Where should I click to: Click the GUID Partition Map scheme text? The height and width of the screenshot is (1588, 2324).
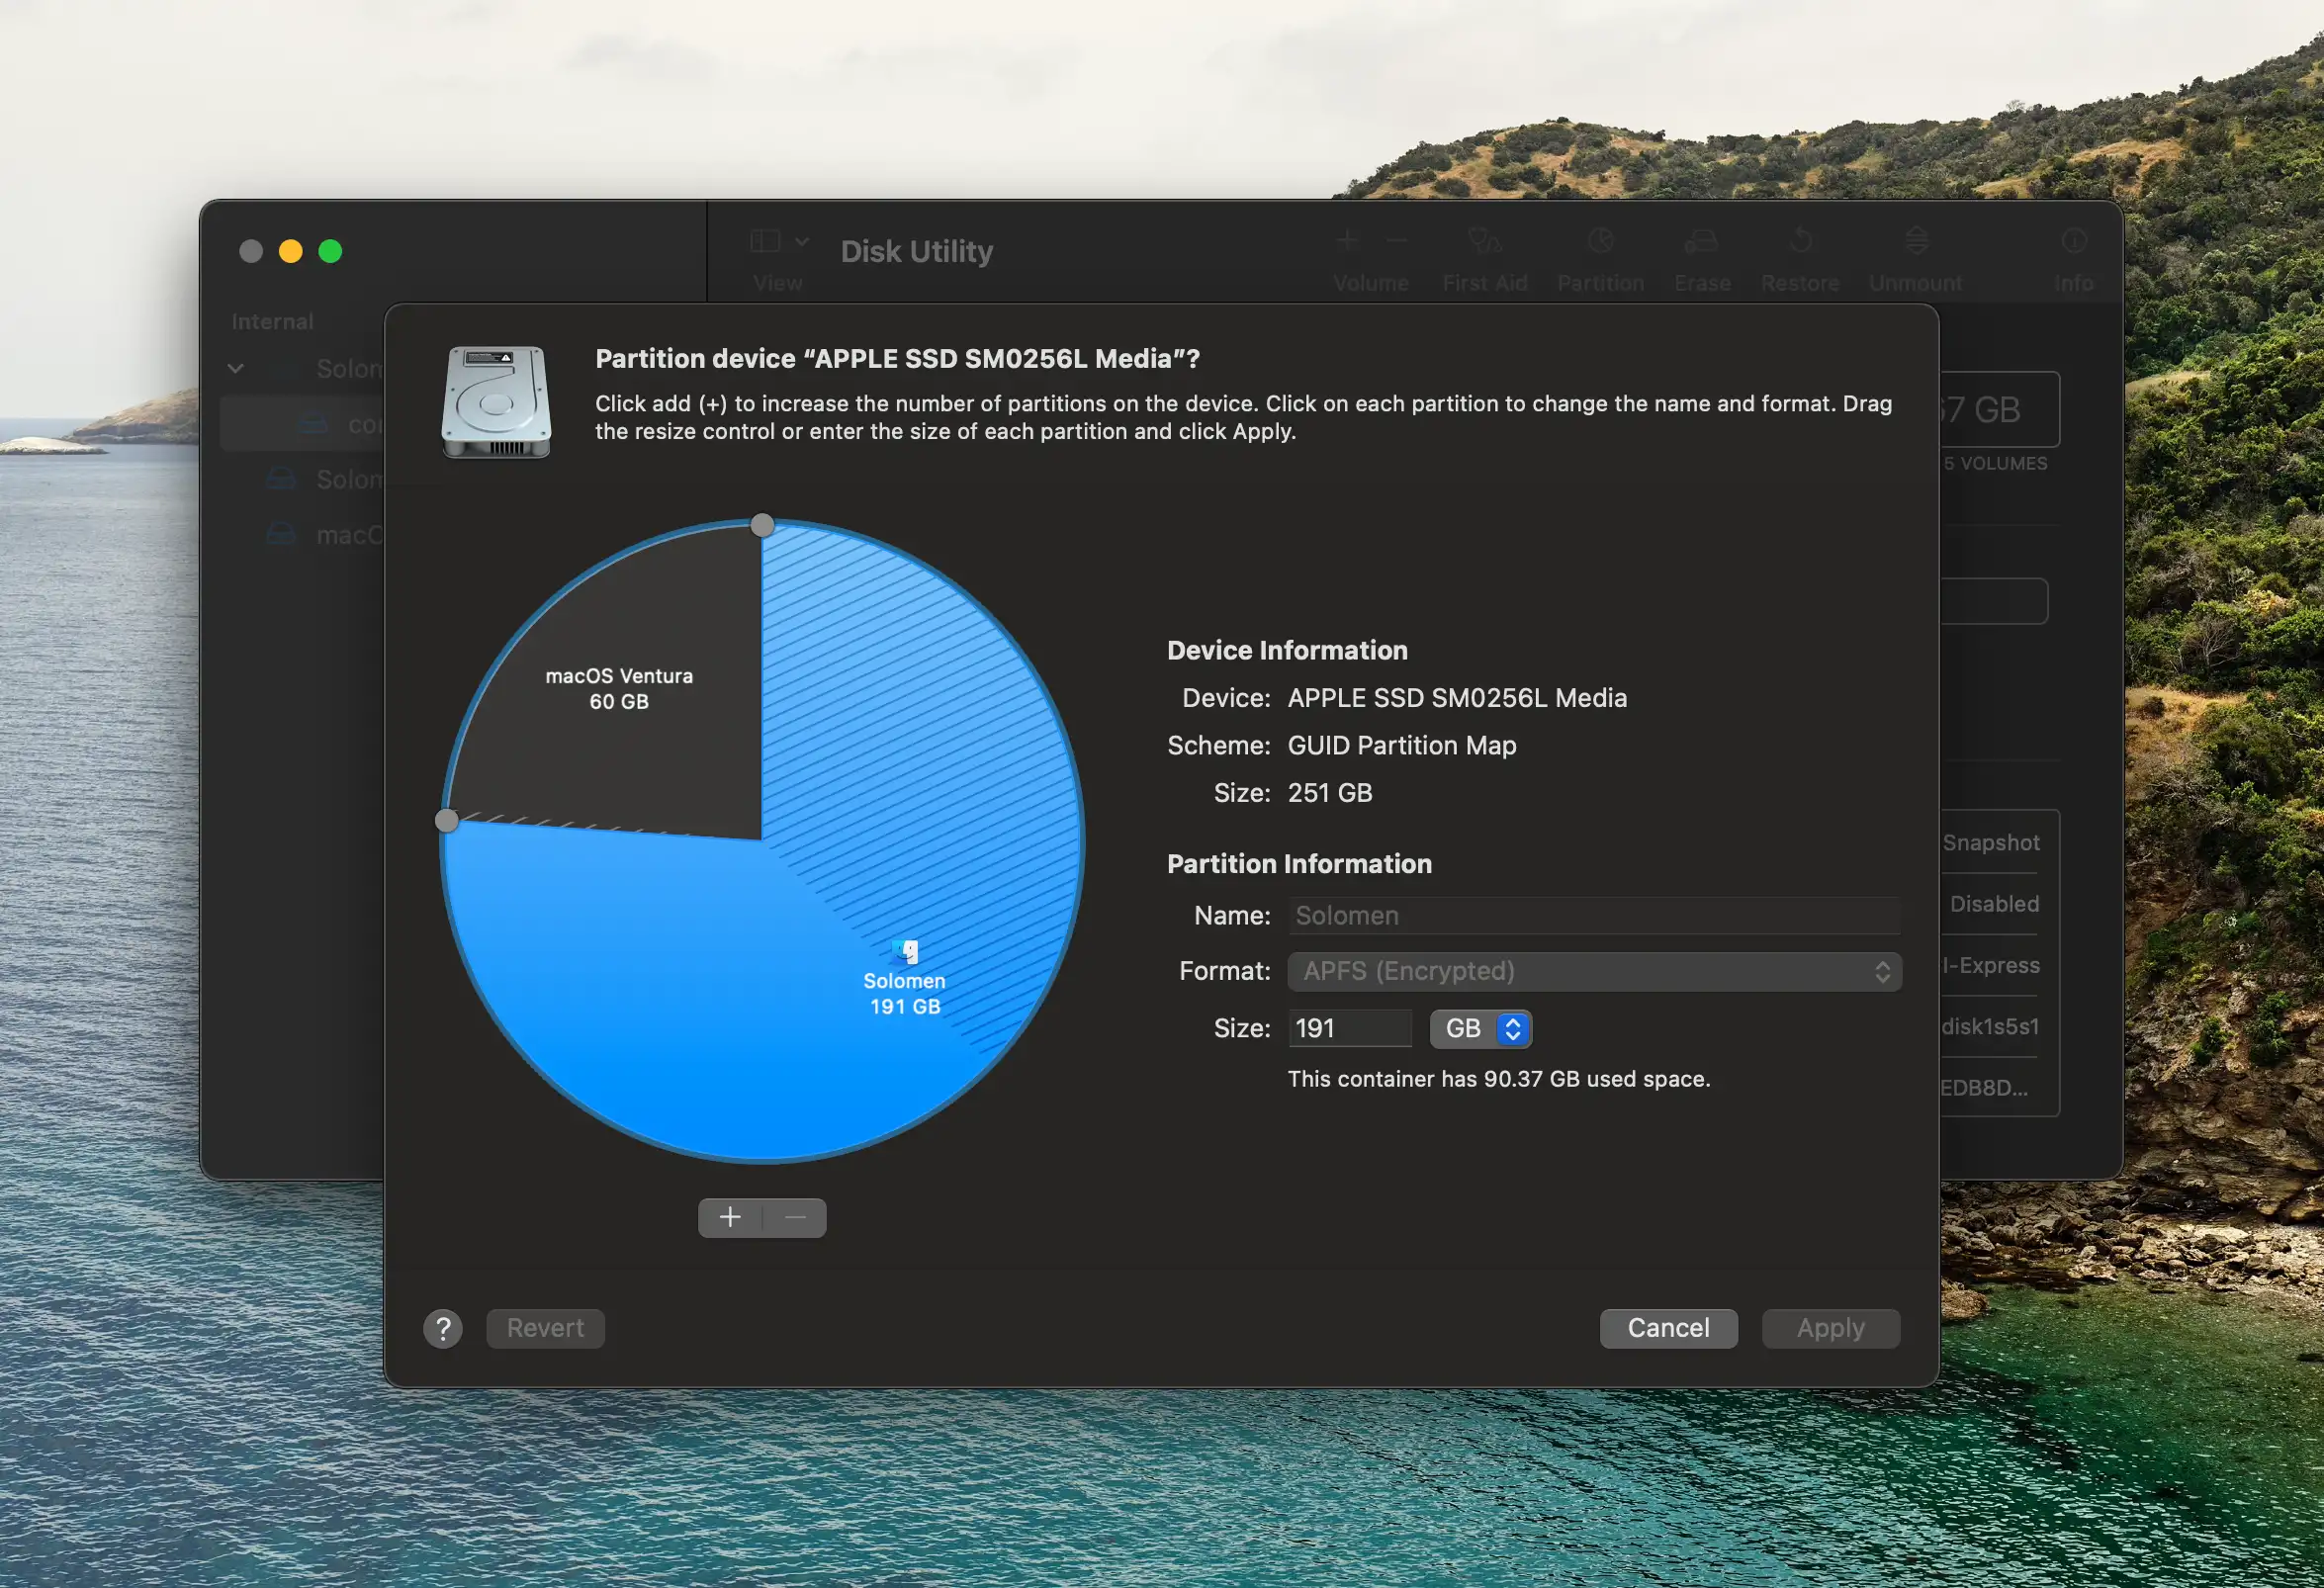[1401, 745]
